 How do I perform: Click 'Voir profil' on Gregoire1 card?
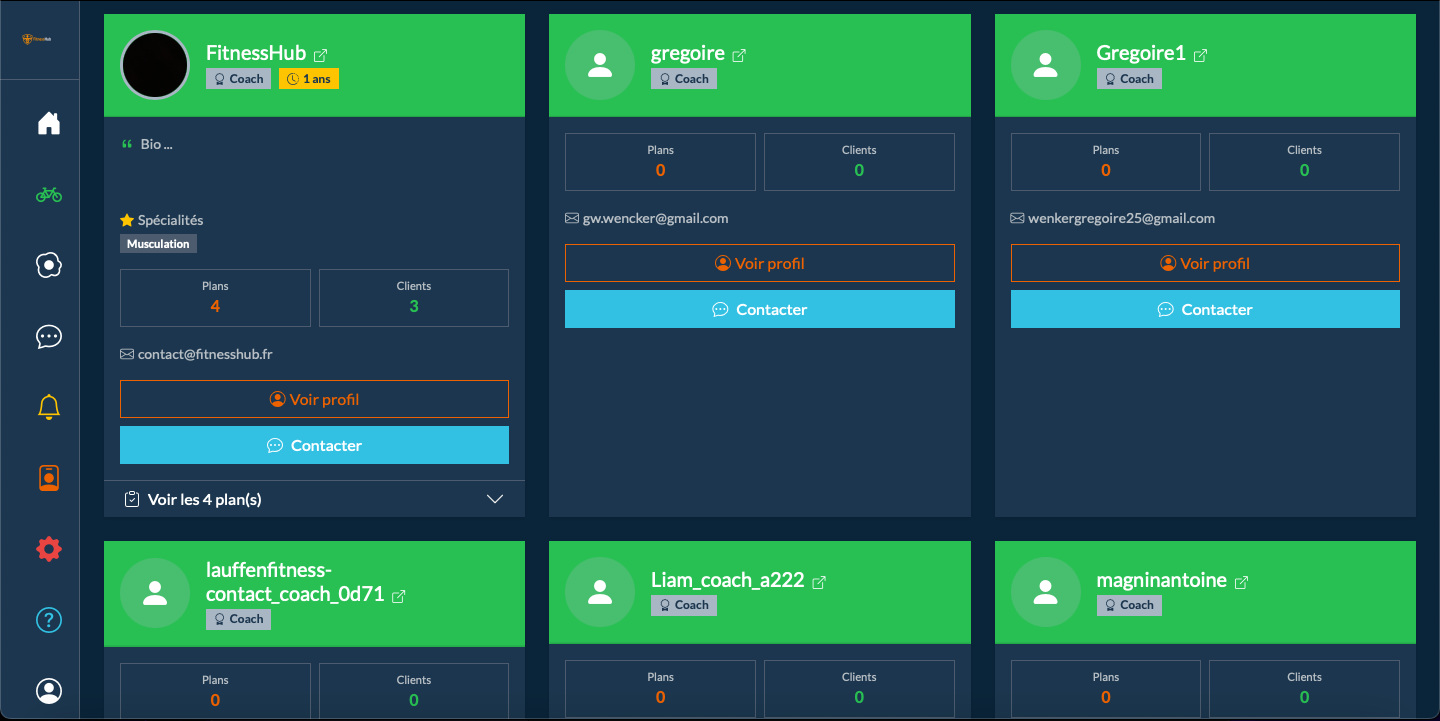pos(1205,263)
